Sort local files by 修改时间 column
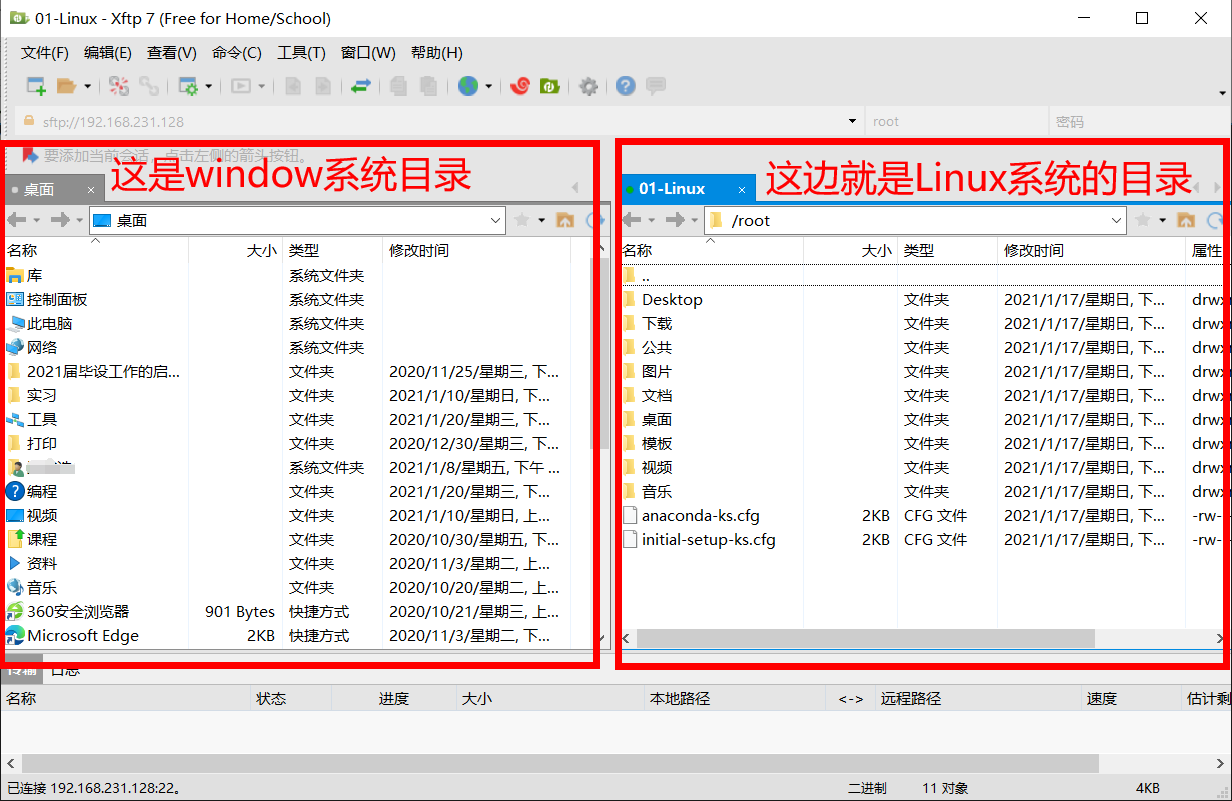The width and height of the screenshot is (1232, 801). pyautogui.click(x=476, y=250)
